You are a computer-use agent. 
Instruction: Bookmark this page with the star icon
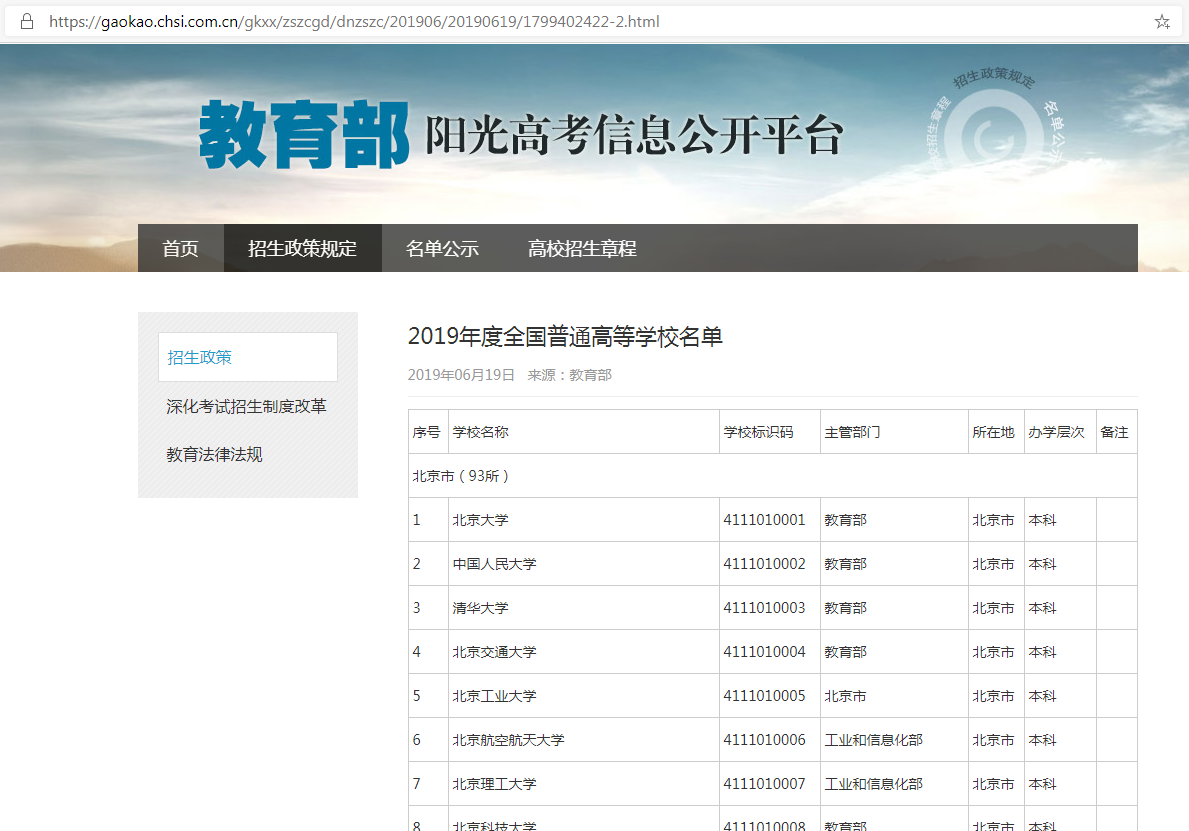(x=1162, y=22)
